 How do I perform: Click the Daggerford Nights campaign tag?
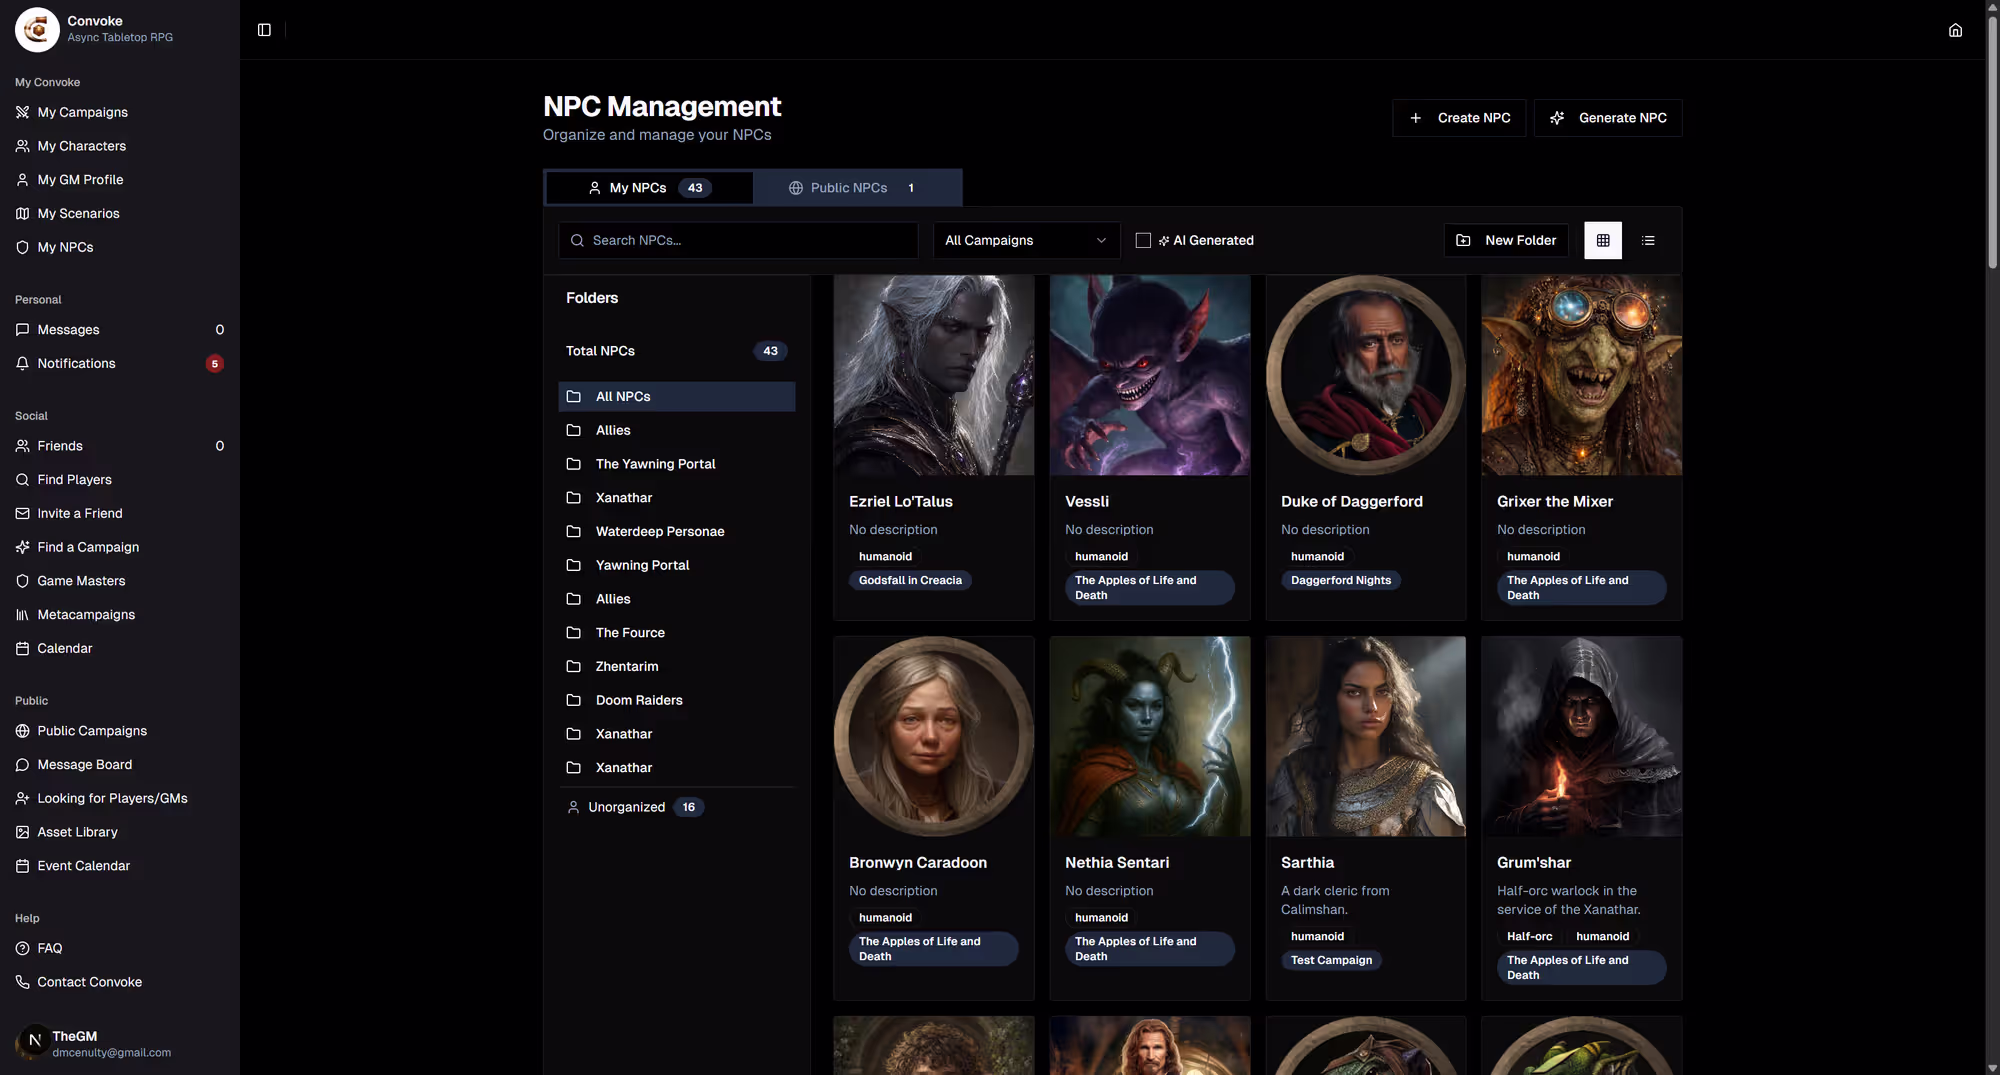1341,581
